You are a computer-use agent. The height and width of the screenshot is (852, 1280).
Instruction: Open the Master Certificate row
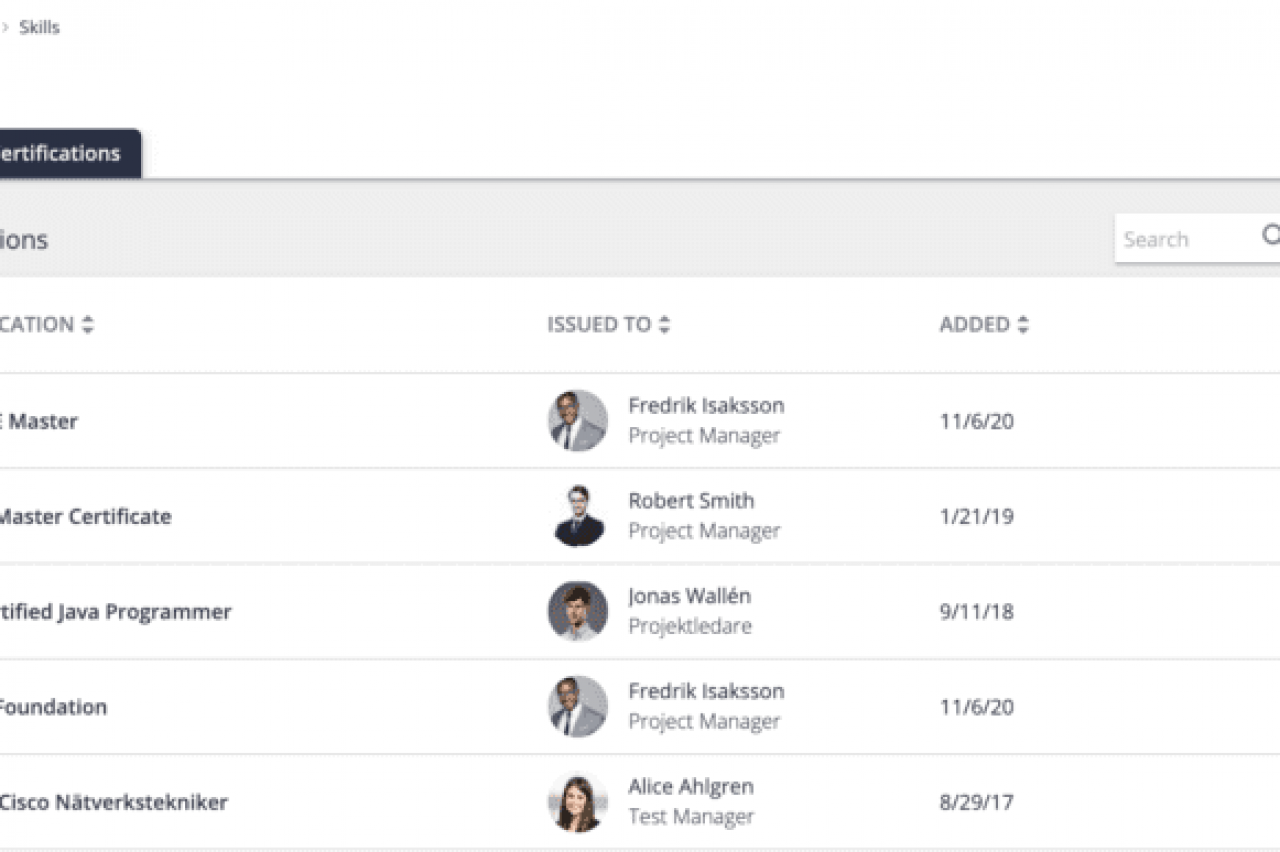coord(85,517)
